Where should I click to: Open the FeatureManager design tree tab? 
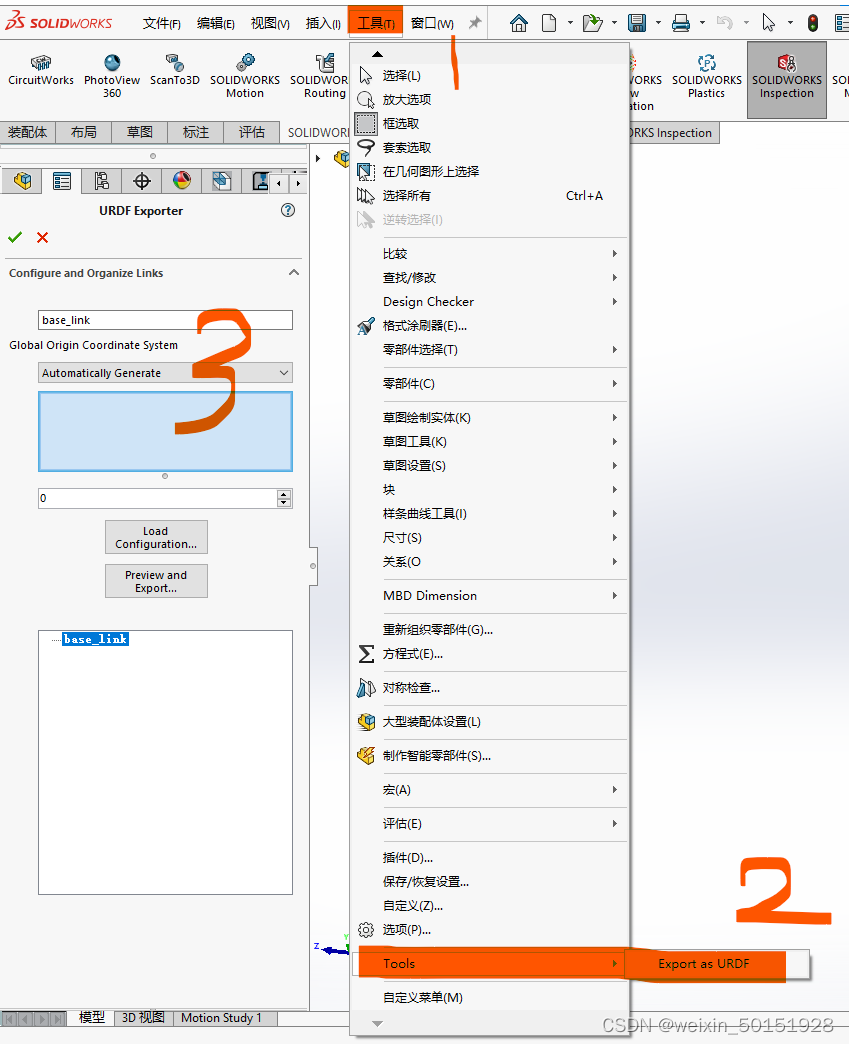23,180
